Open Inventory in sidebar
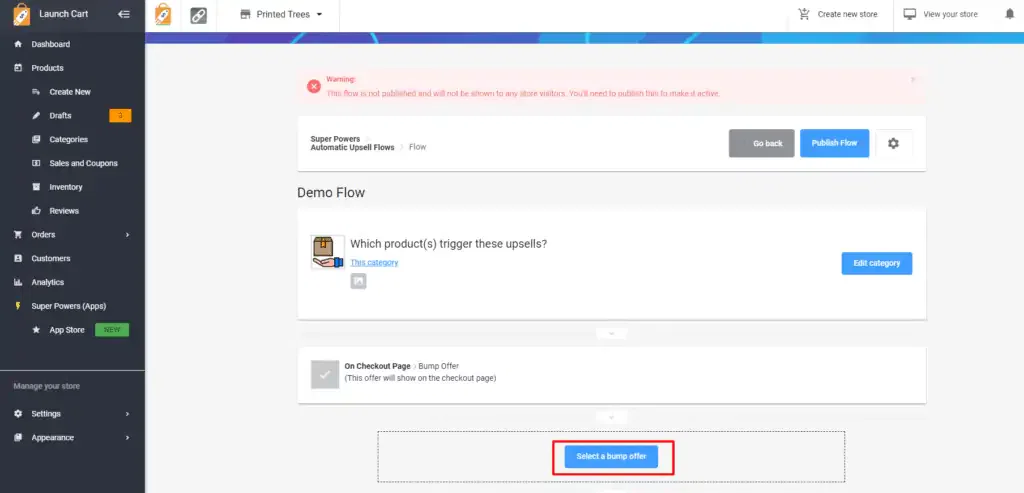 click(66, 187)
